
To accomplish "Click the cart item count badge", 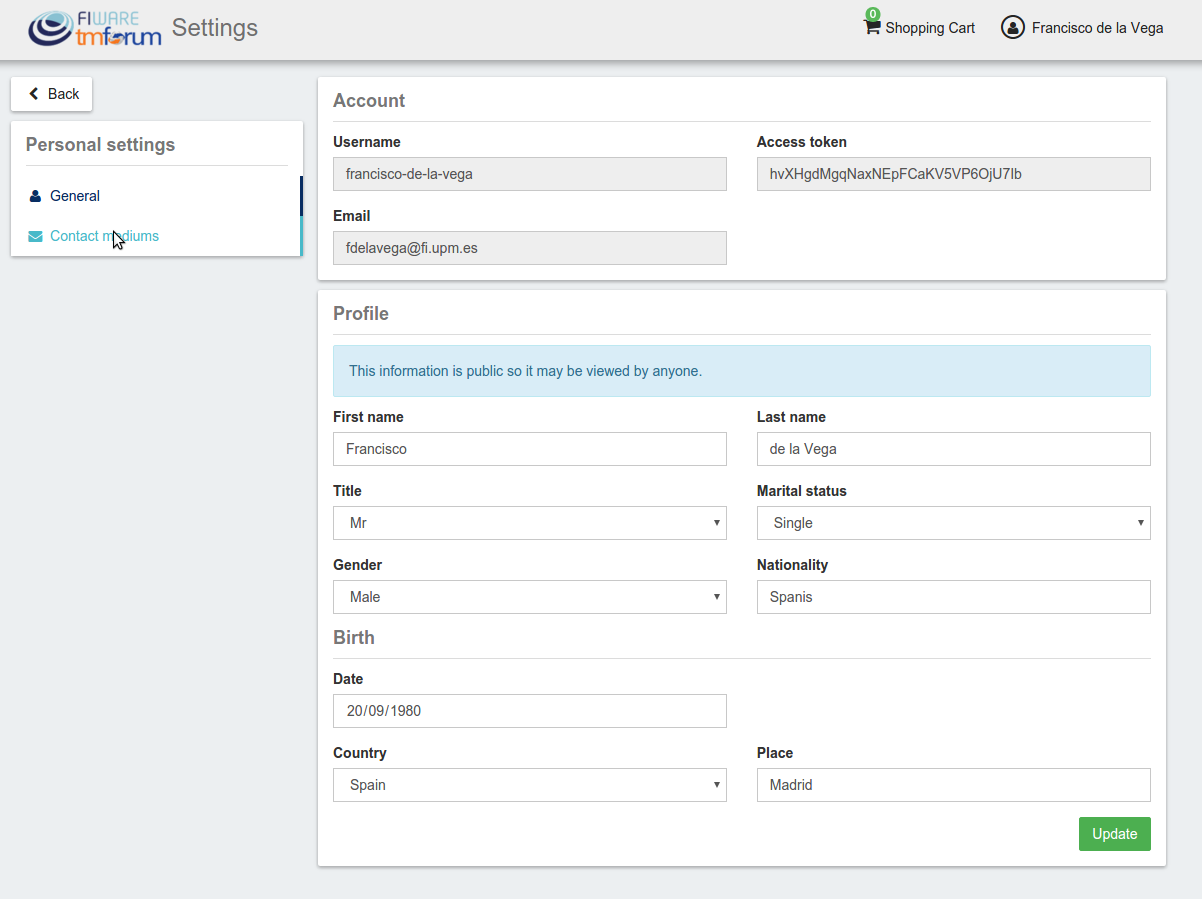I will click(873, 14).
